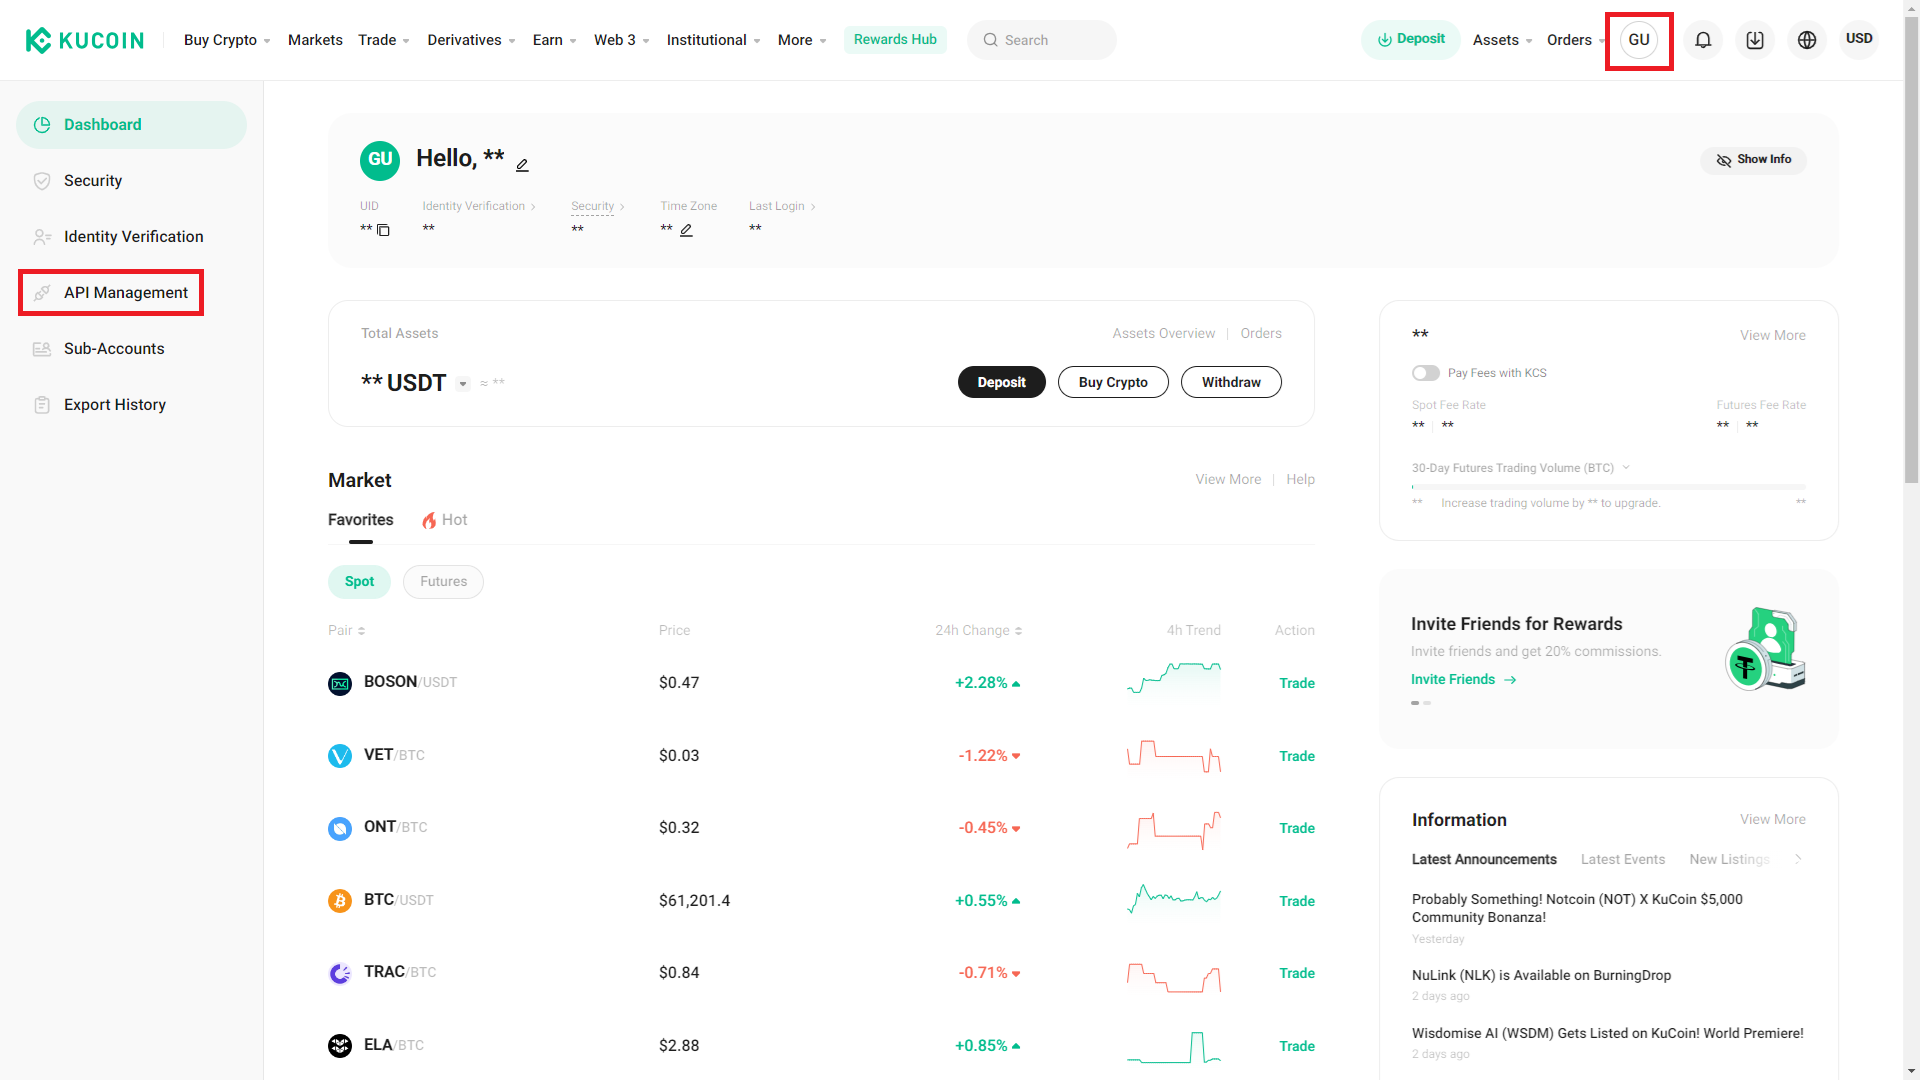This screenshot has width=1920, height=1080.
Task: Select the New Listings tab
Action: 1730,860
